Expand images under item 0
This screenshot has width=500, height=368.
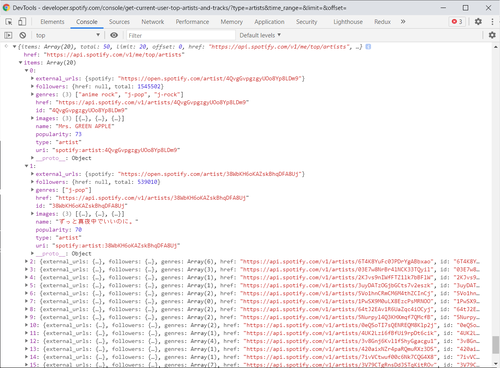pos(32,118)
